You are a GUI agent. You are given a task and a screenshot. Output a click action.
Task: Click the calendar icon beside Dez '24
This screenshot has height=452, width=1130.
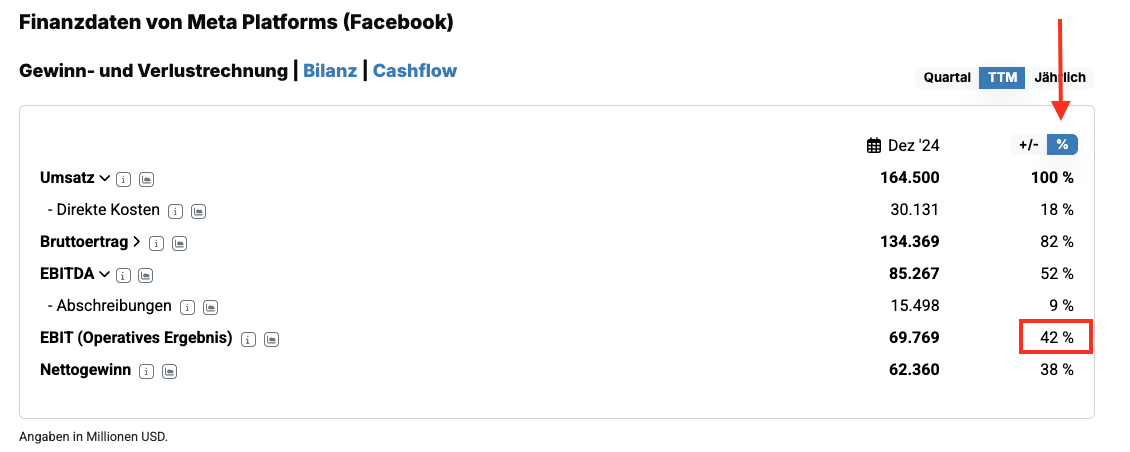874,145
